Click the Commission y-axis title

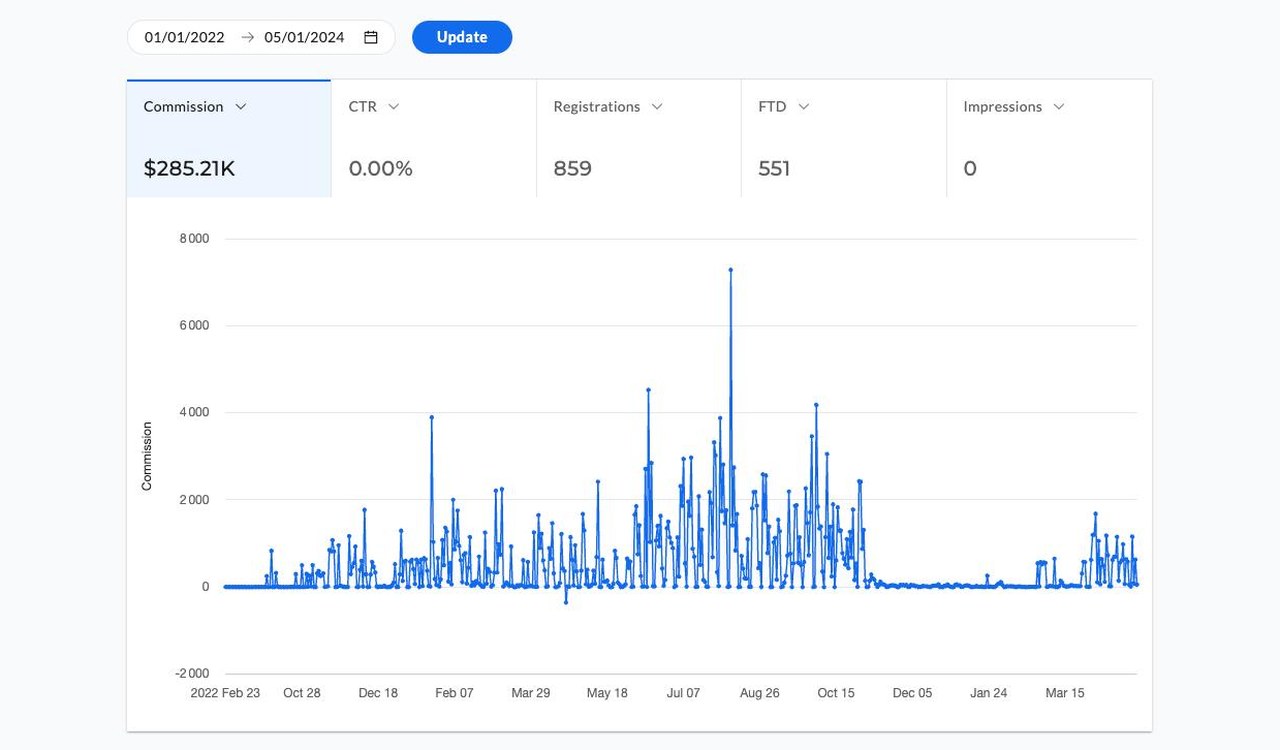click(147, 456)
